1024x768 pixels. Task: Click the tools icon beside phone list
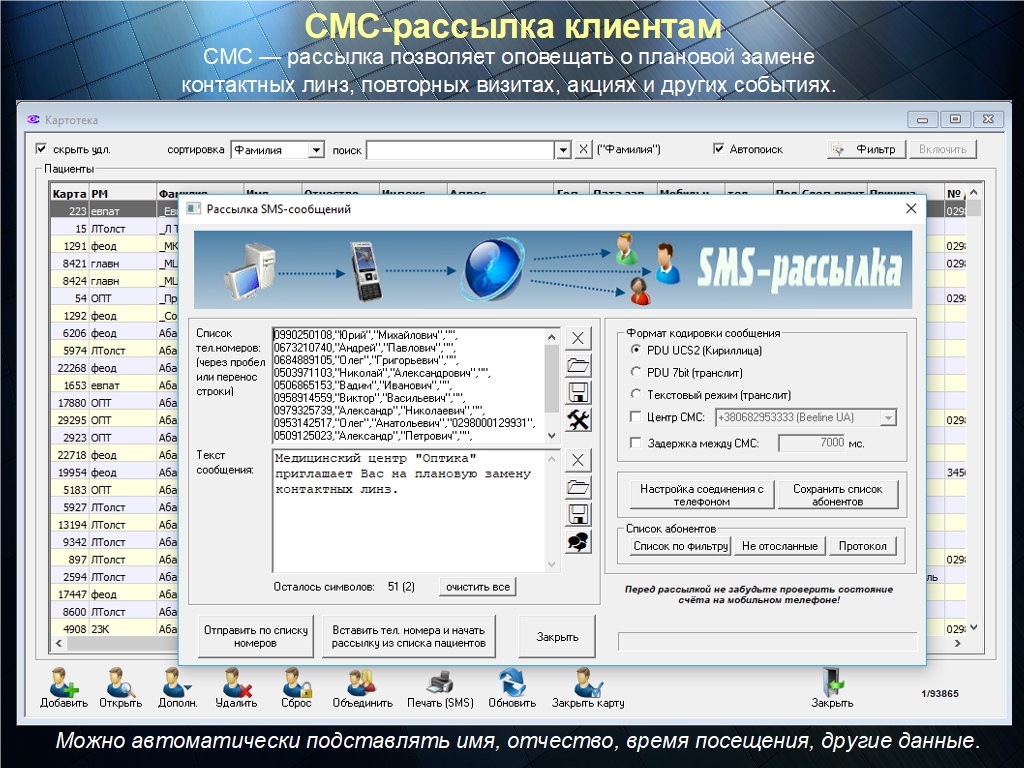(579, 420)
